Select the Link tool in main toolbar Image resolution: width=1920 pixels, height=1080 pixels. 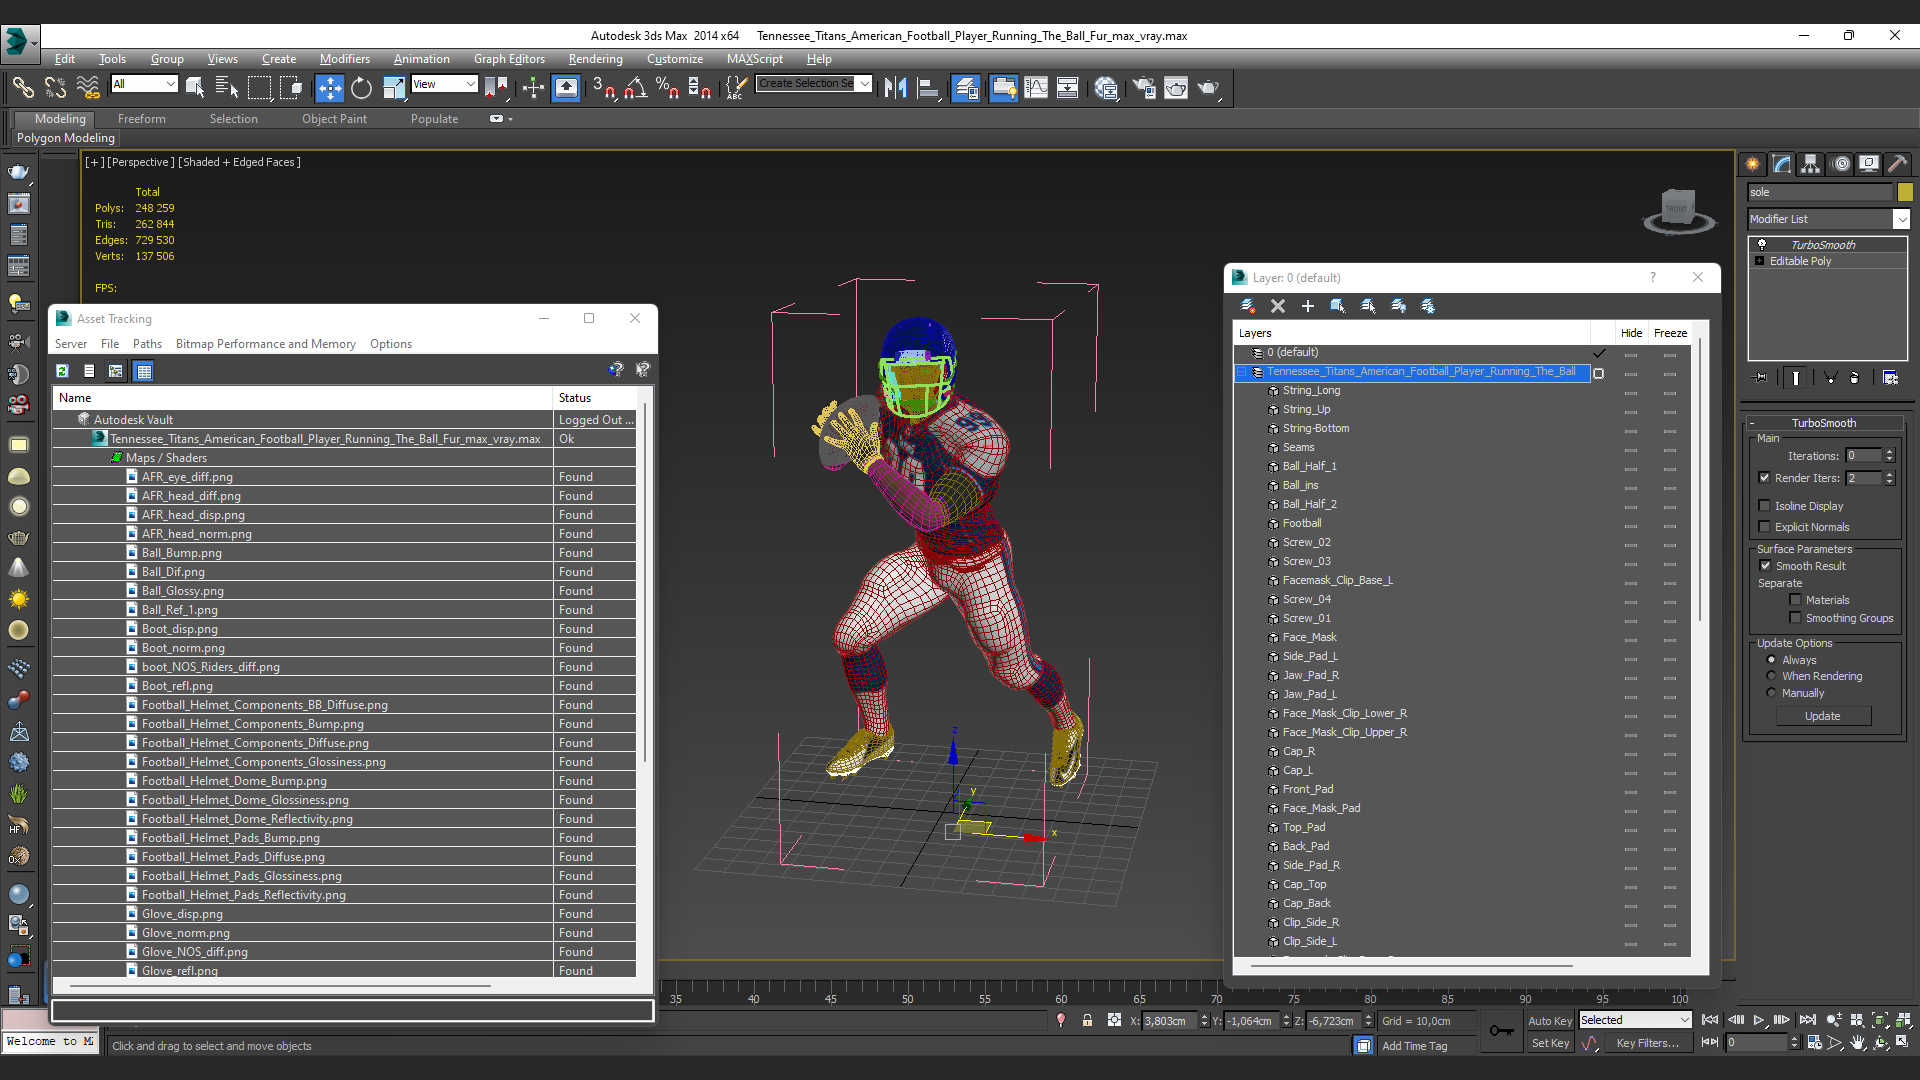click(x=22, y=88)
